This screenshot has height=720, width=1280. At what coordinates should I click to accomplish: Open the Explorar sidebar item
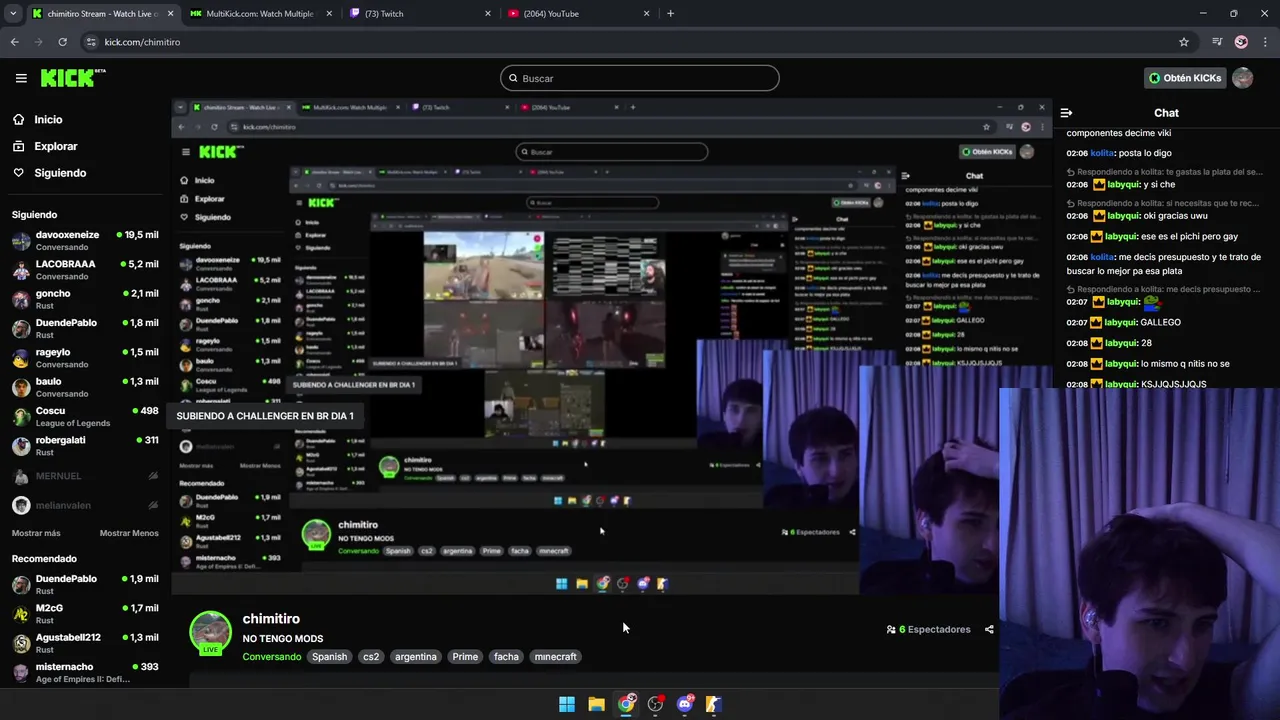pyautogui.click(x=56, y=146)
